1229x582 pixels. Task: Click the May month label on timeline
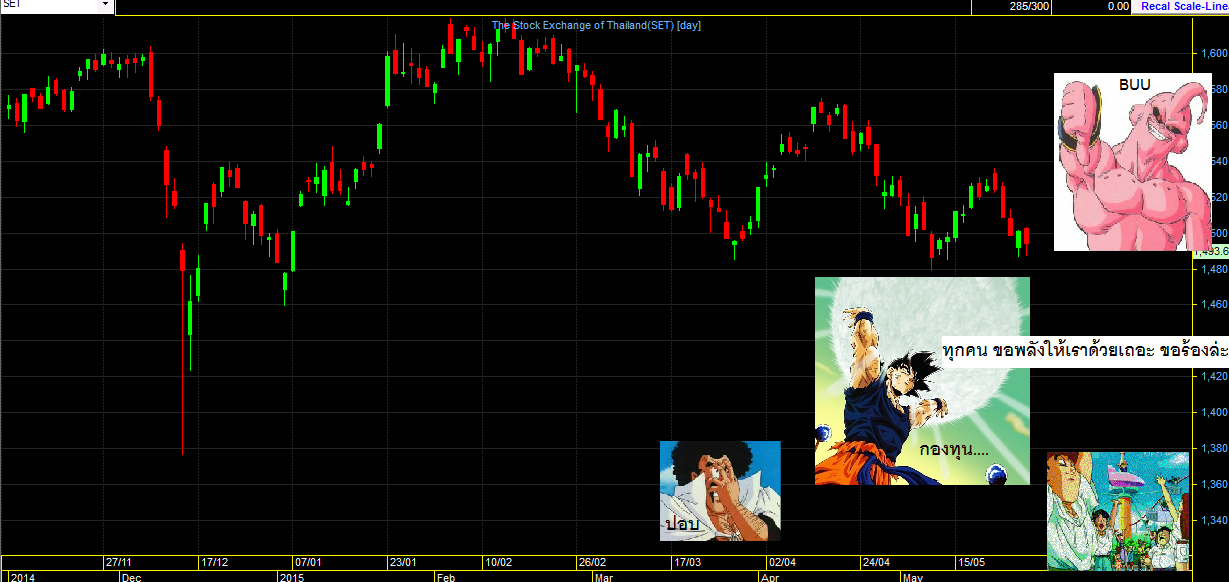(913, 577)
